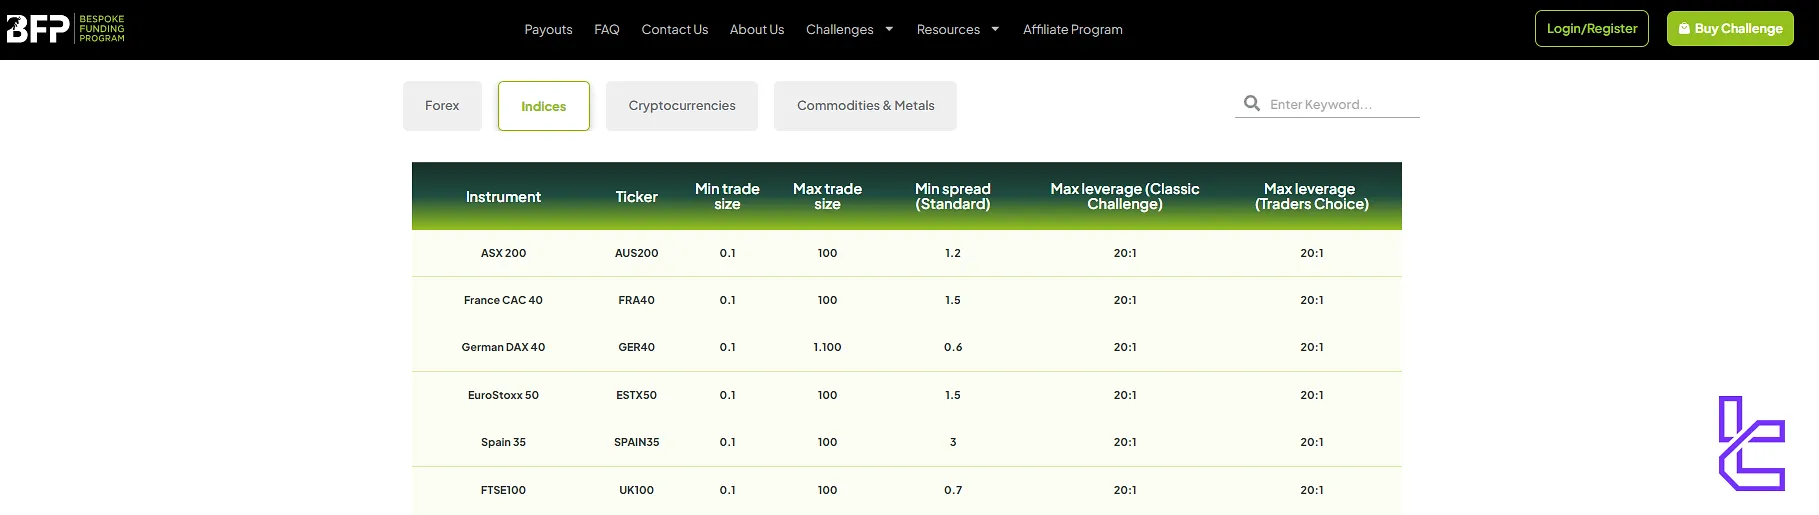Open the Affiliate Program link
Image resolution: width=1819 pixels, height=515 pixels.
pos(1072,30)
